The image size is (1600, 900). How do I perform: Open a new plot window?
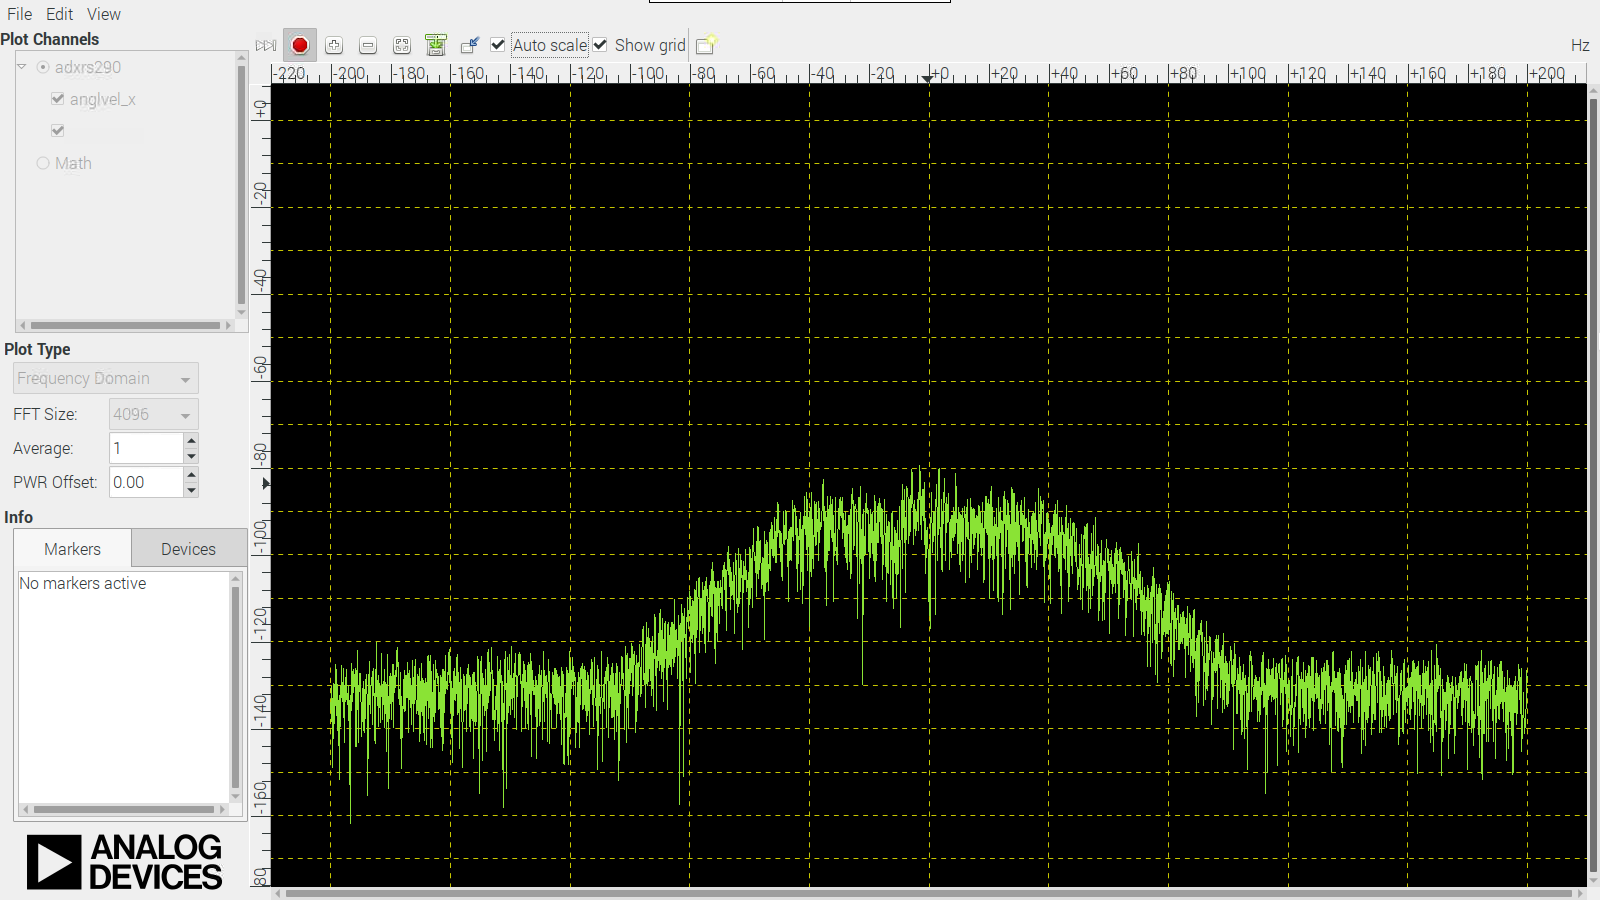click(706, 45)
